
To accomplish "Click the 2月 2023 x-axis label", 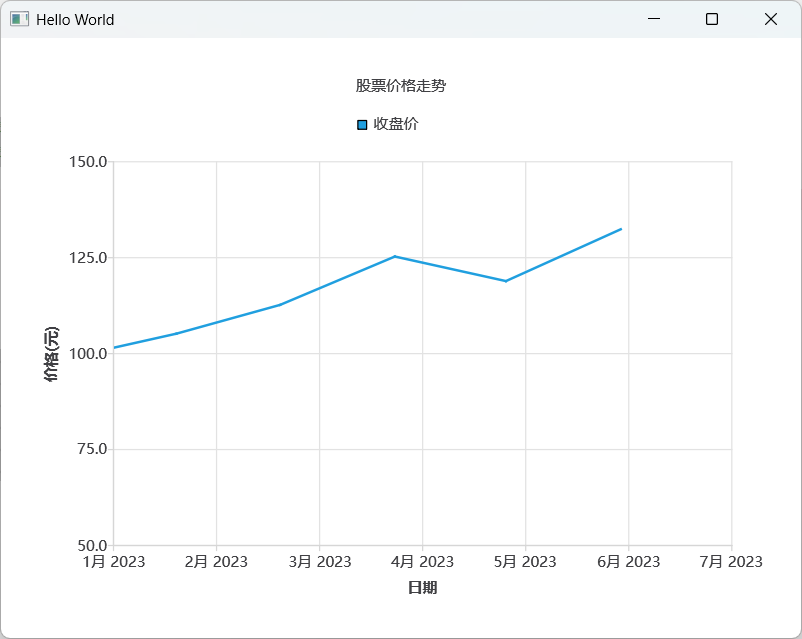I will click(x=216, y=562).
